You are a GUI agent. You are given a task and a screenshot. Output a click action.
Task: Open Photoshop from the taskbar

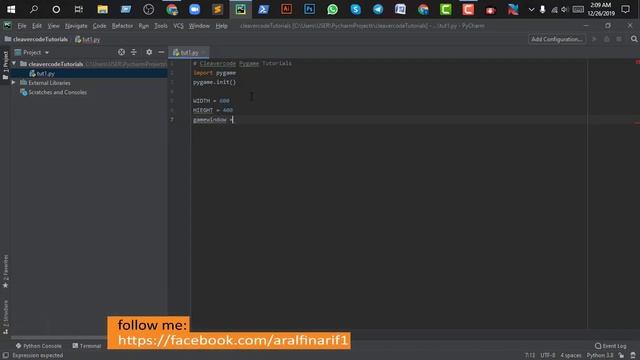click(309, 9)
